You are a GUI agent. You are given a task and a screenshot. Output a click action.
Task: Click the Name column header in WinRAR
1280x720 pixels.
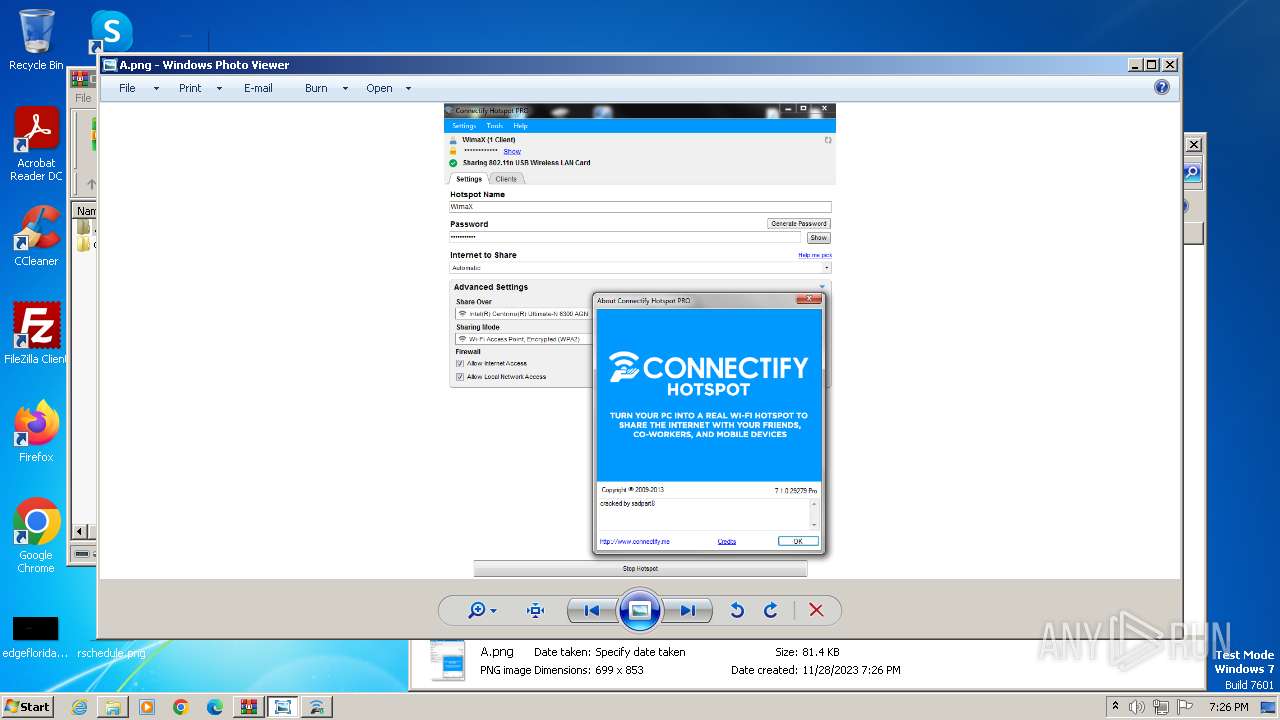tap(86, 211)
